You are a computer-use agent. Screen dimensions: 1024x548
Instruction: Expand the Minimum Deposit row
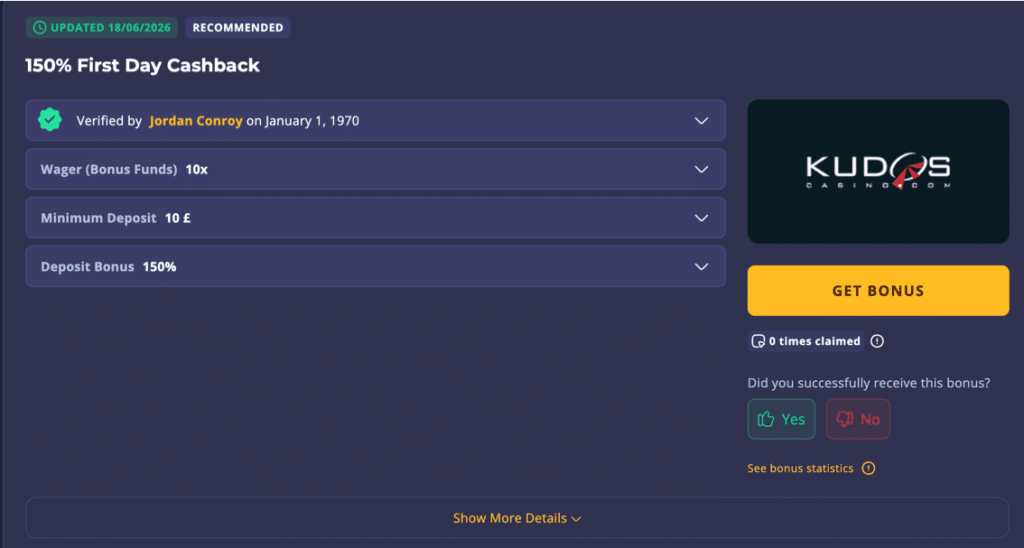[x=376, y=218]
